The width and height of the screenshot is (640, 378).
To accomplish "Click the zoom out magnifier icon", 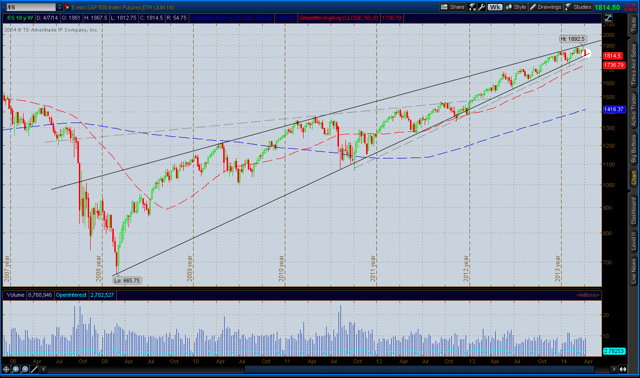I will click(x=25, y=369).
